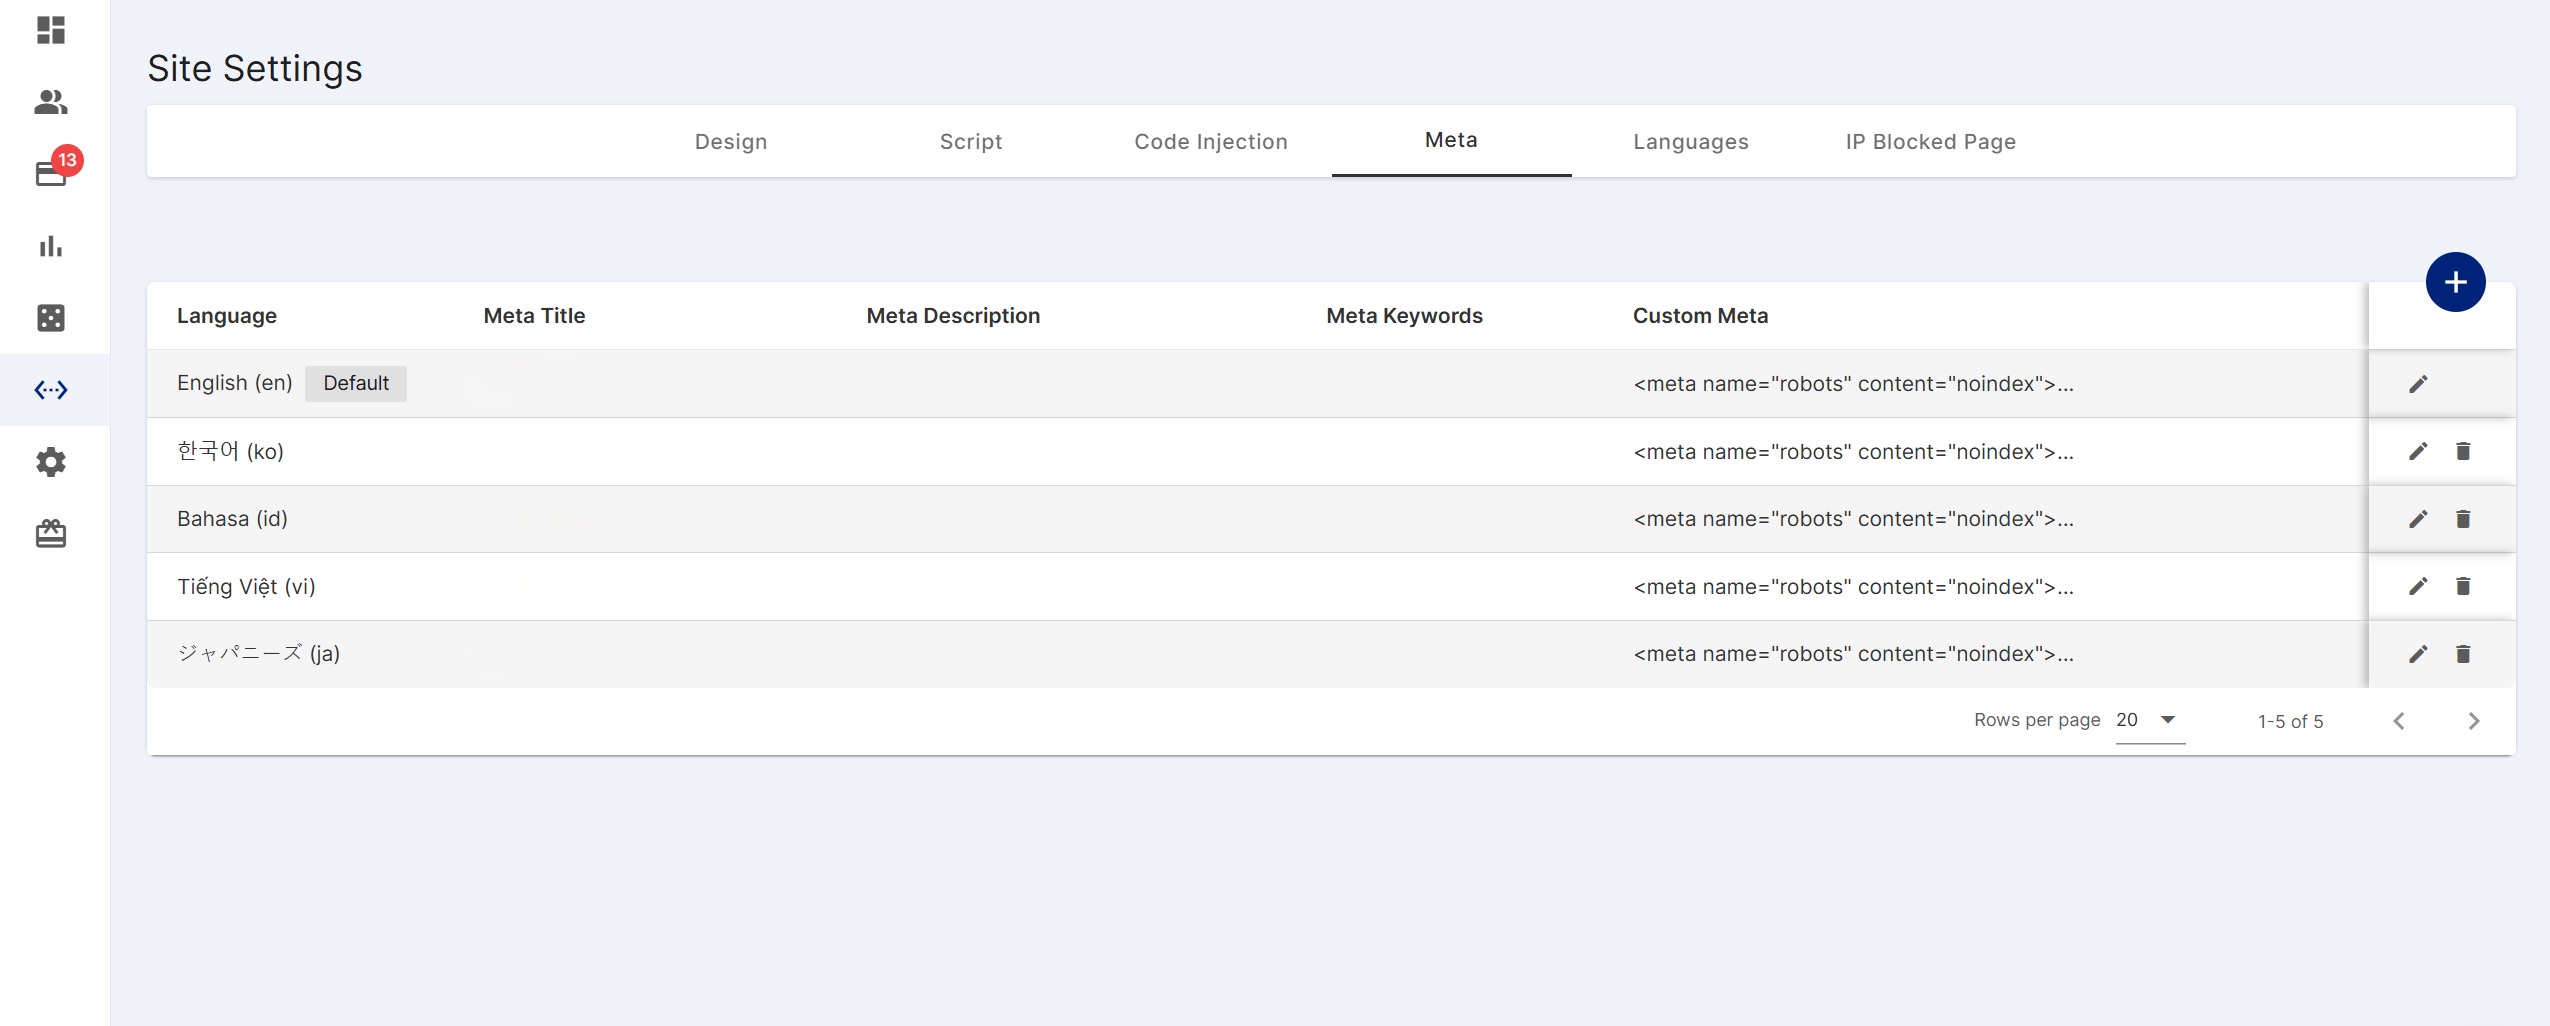The width and height of the screenshot is (2550, 1026).
Task: Open the dice games icon in sidebar
Action: [51, 318]
